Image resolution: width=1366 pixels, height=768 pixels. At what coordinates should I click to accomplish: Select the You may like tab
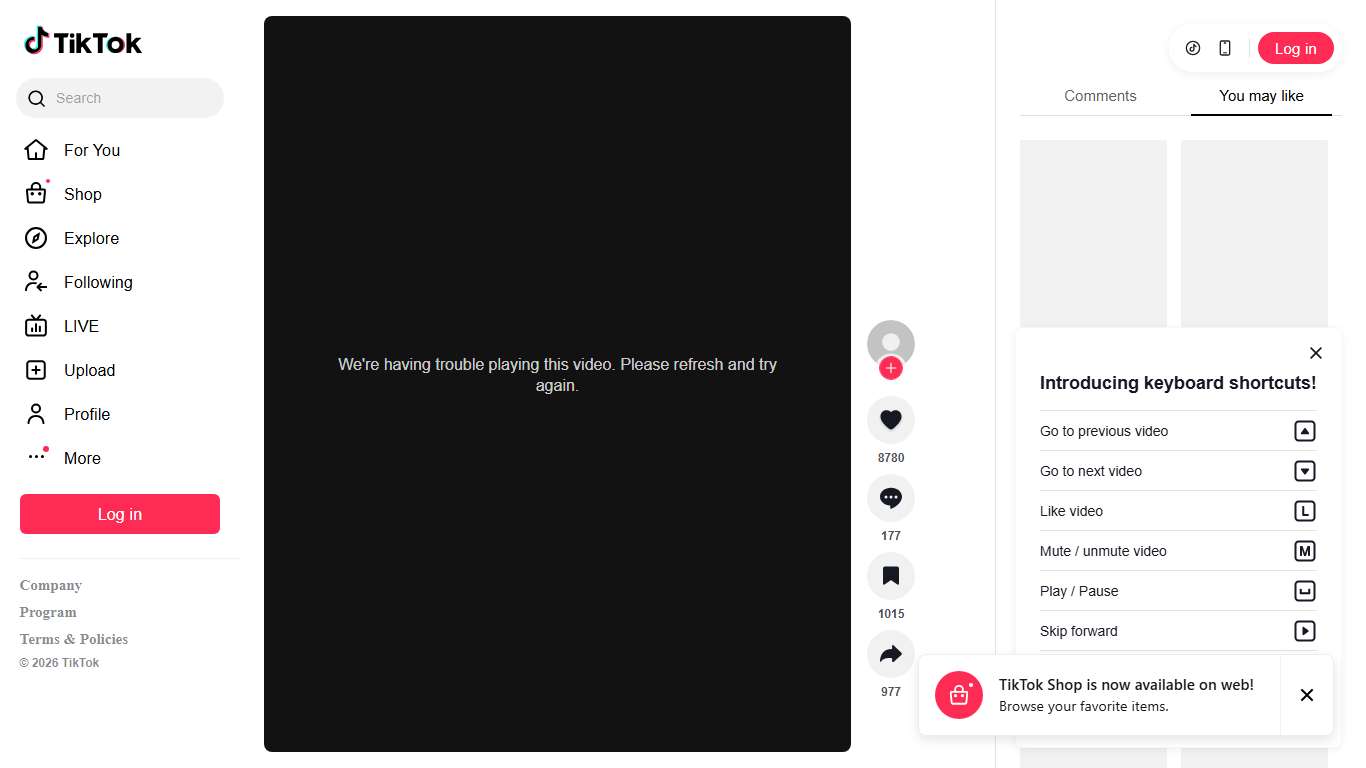pos(1261,96)
